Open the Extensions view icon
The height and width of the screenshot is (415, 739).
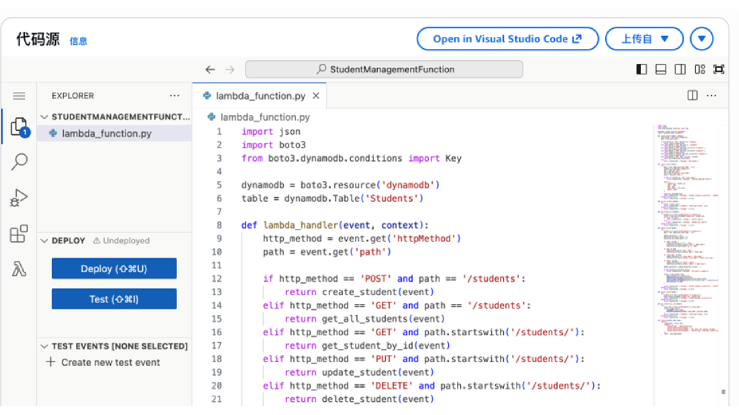coord(18,234)
